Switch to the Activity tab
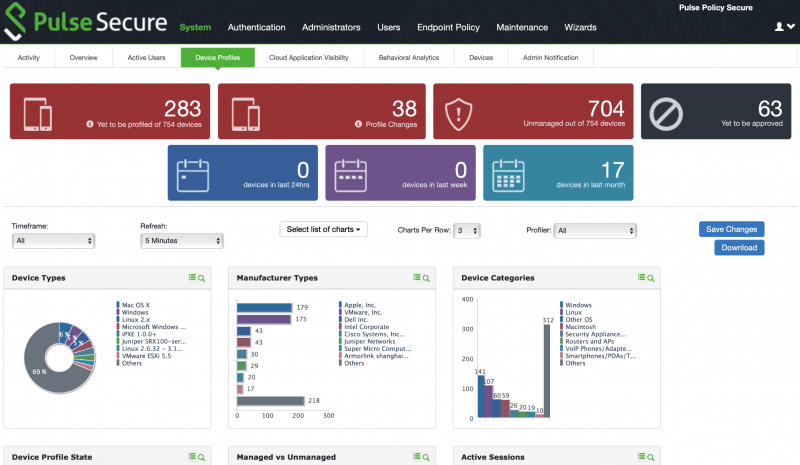This screenshot has width=800, height=465. pos(29,58)
